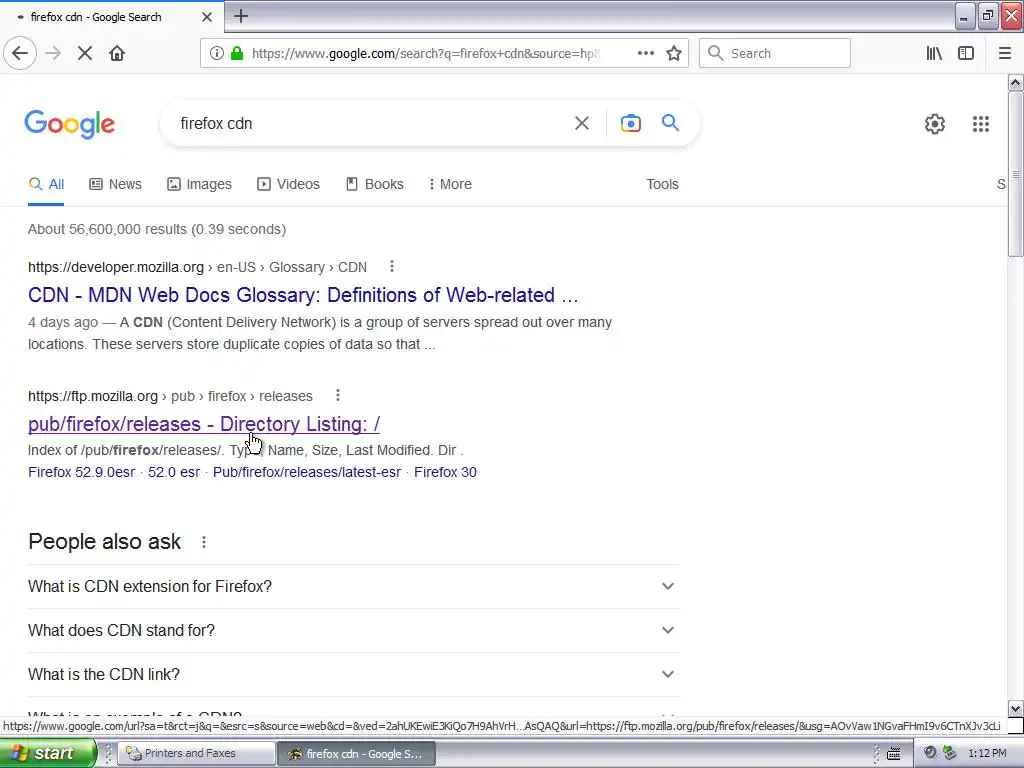Open Google settings gear icon
The height and width of the screenshot is (768, 1024).
point(935,123)
